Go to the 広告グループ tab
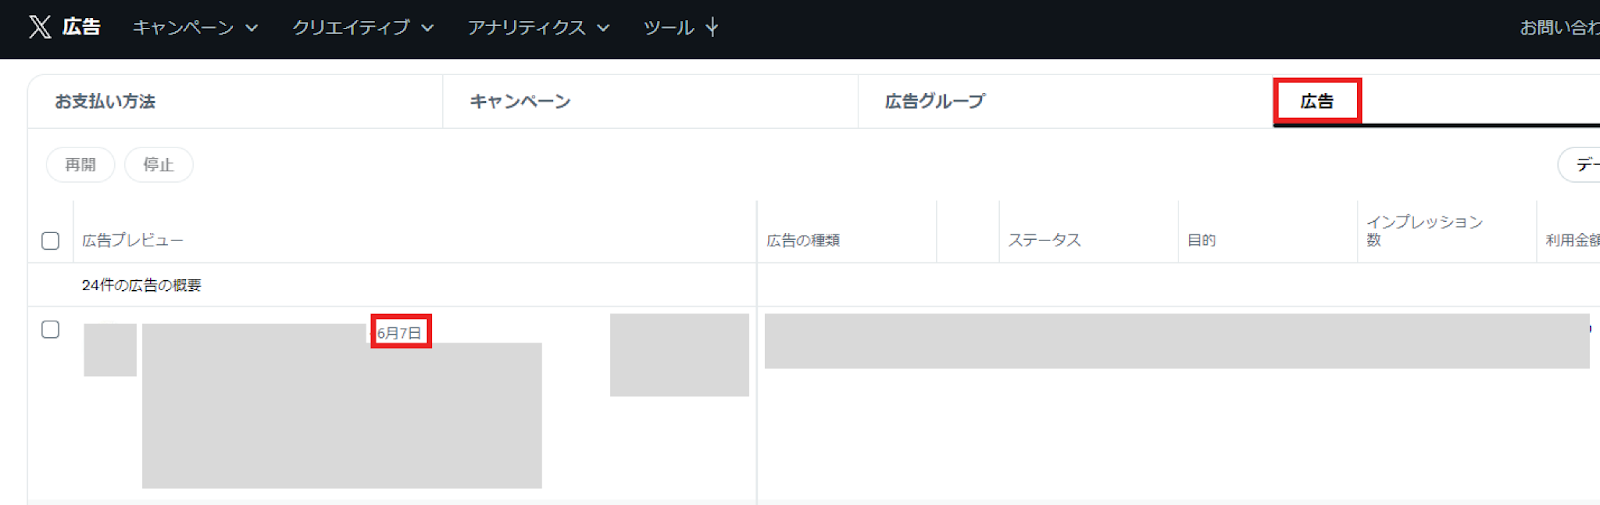Image resolution: width=1600 pixels, height=505 pixels. (x=935, y=101)
